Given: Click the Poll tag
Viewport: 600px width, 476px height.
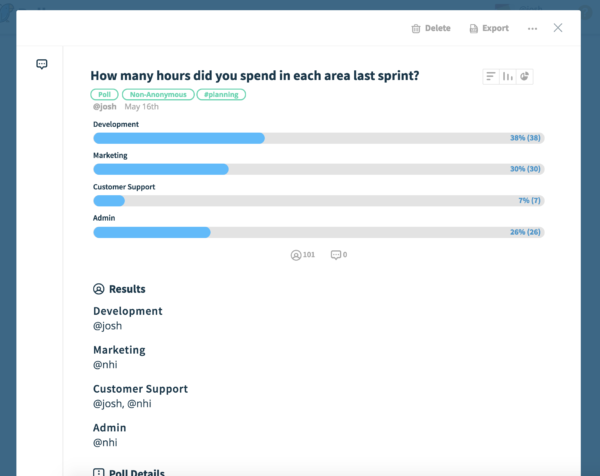Looking at the screenshot, I should click(104, 95).
